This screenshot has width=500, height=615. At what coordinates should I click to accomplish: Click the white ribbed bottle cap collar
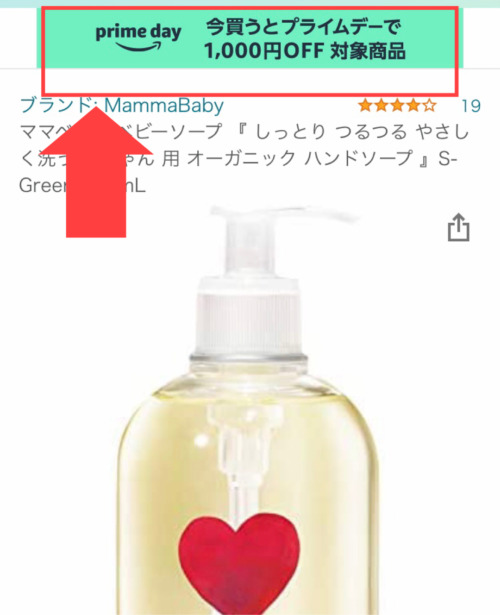click(x=249, y=318)
